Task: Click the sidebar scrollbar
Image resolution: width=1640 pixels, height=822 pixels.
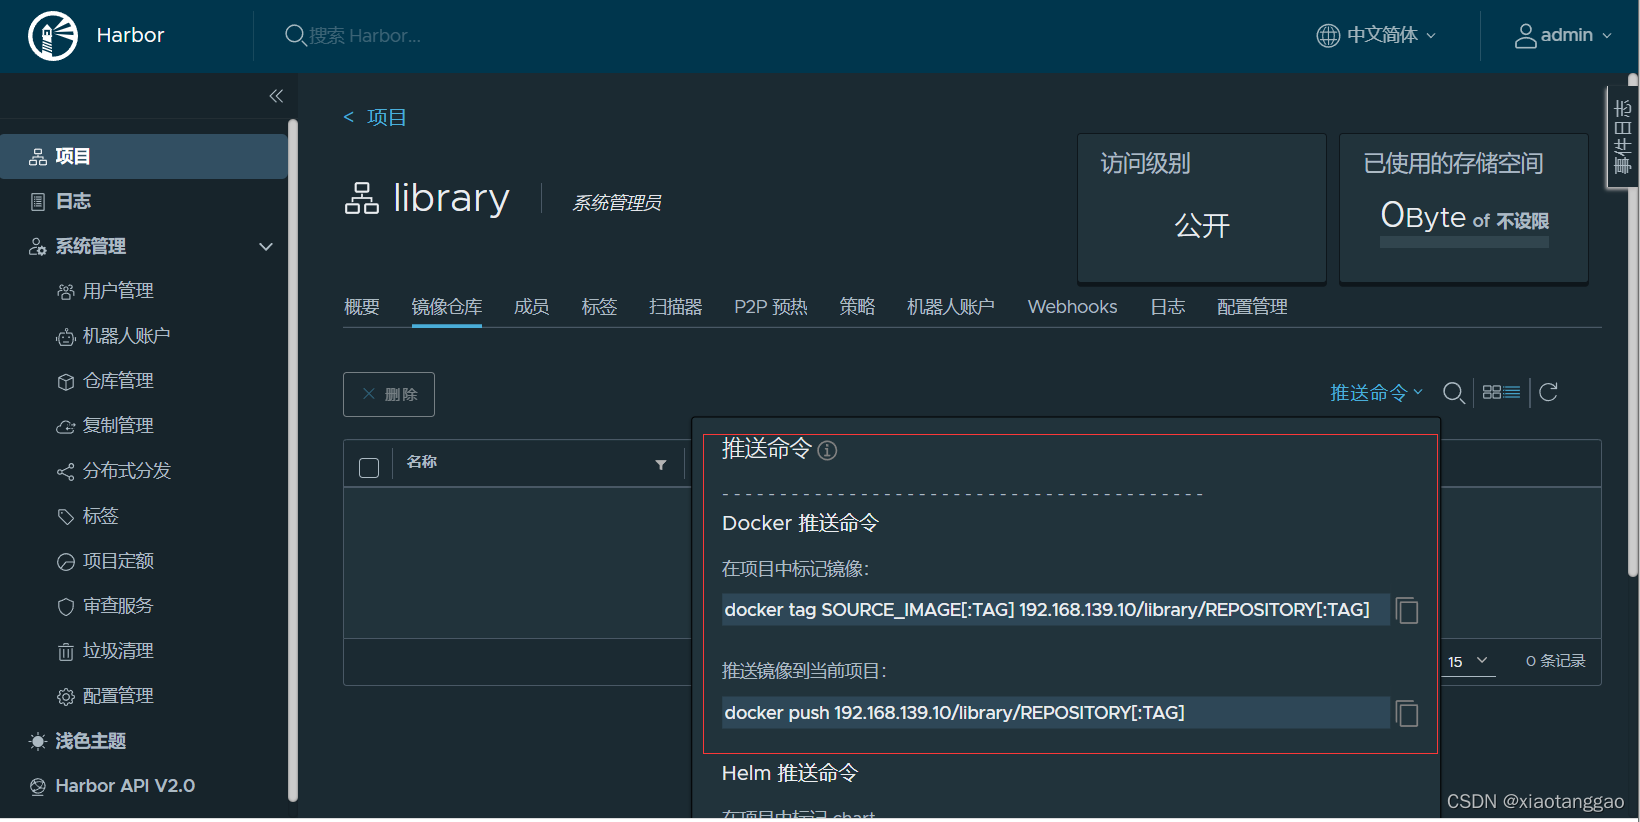Action: tap(293, 460)
